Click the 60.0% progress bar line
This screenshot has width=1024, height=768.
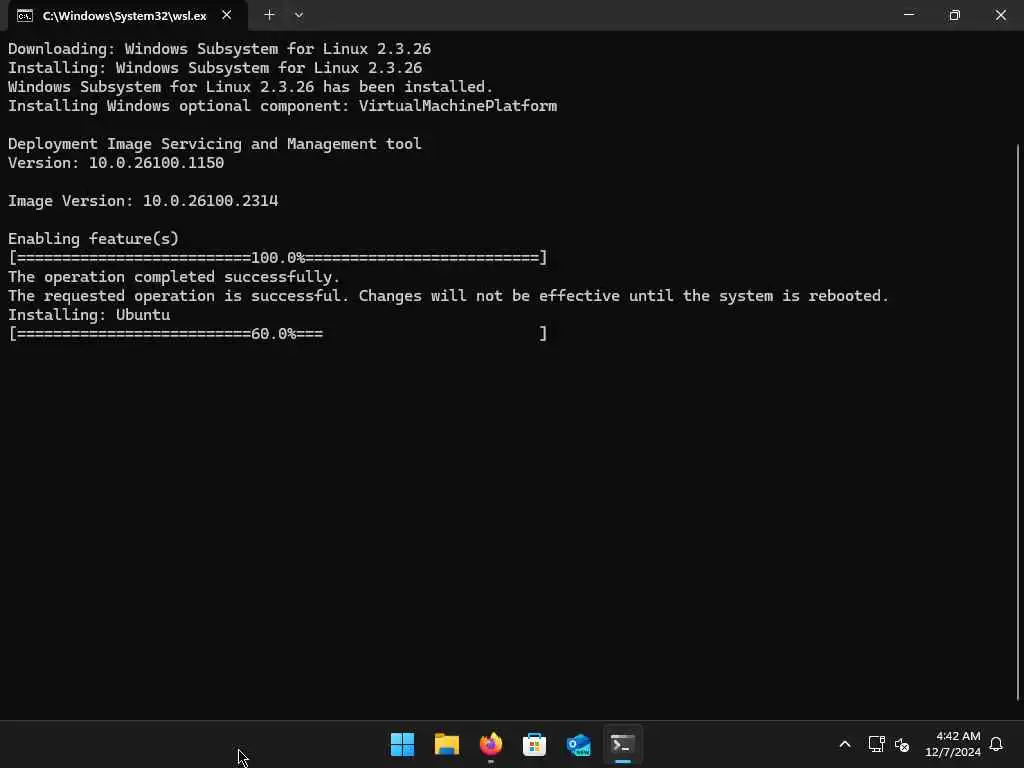tap(278, 334)
